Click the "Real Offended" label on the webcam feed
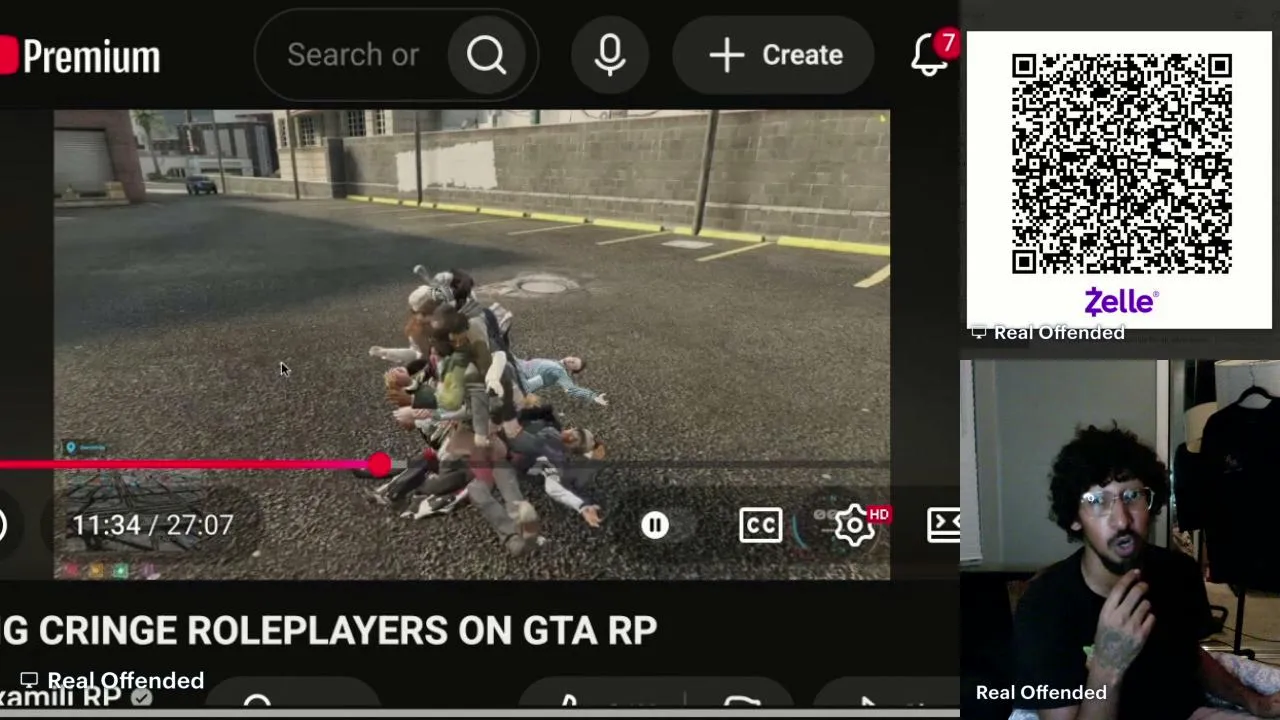This screenshot has width=1280, height=720. [1041, 692]
